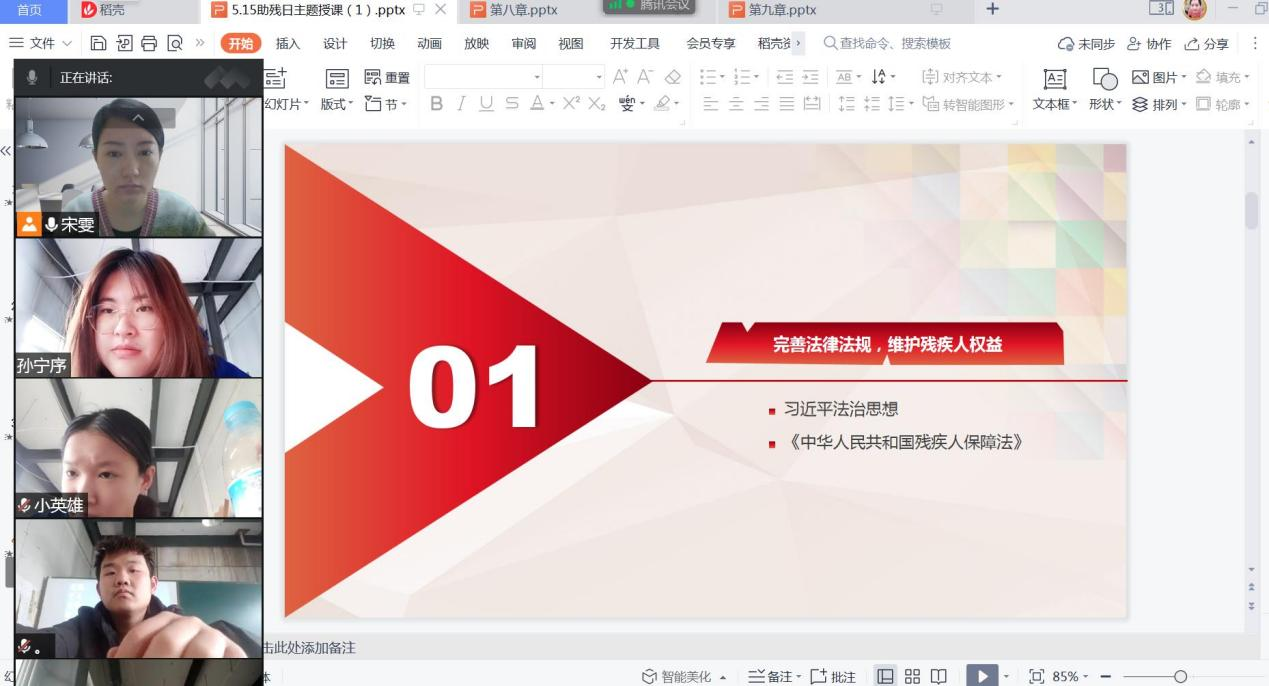Toggle bold formatting

[436, 104]
